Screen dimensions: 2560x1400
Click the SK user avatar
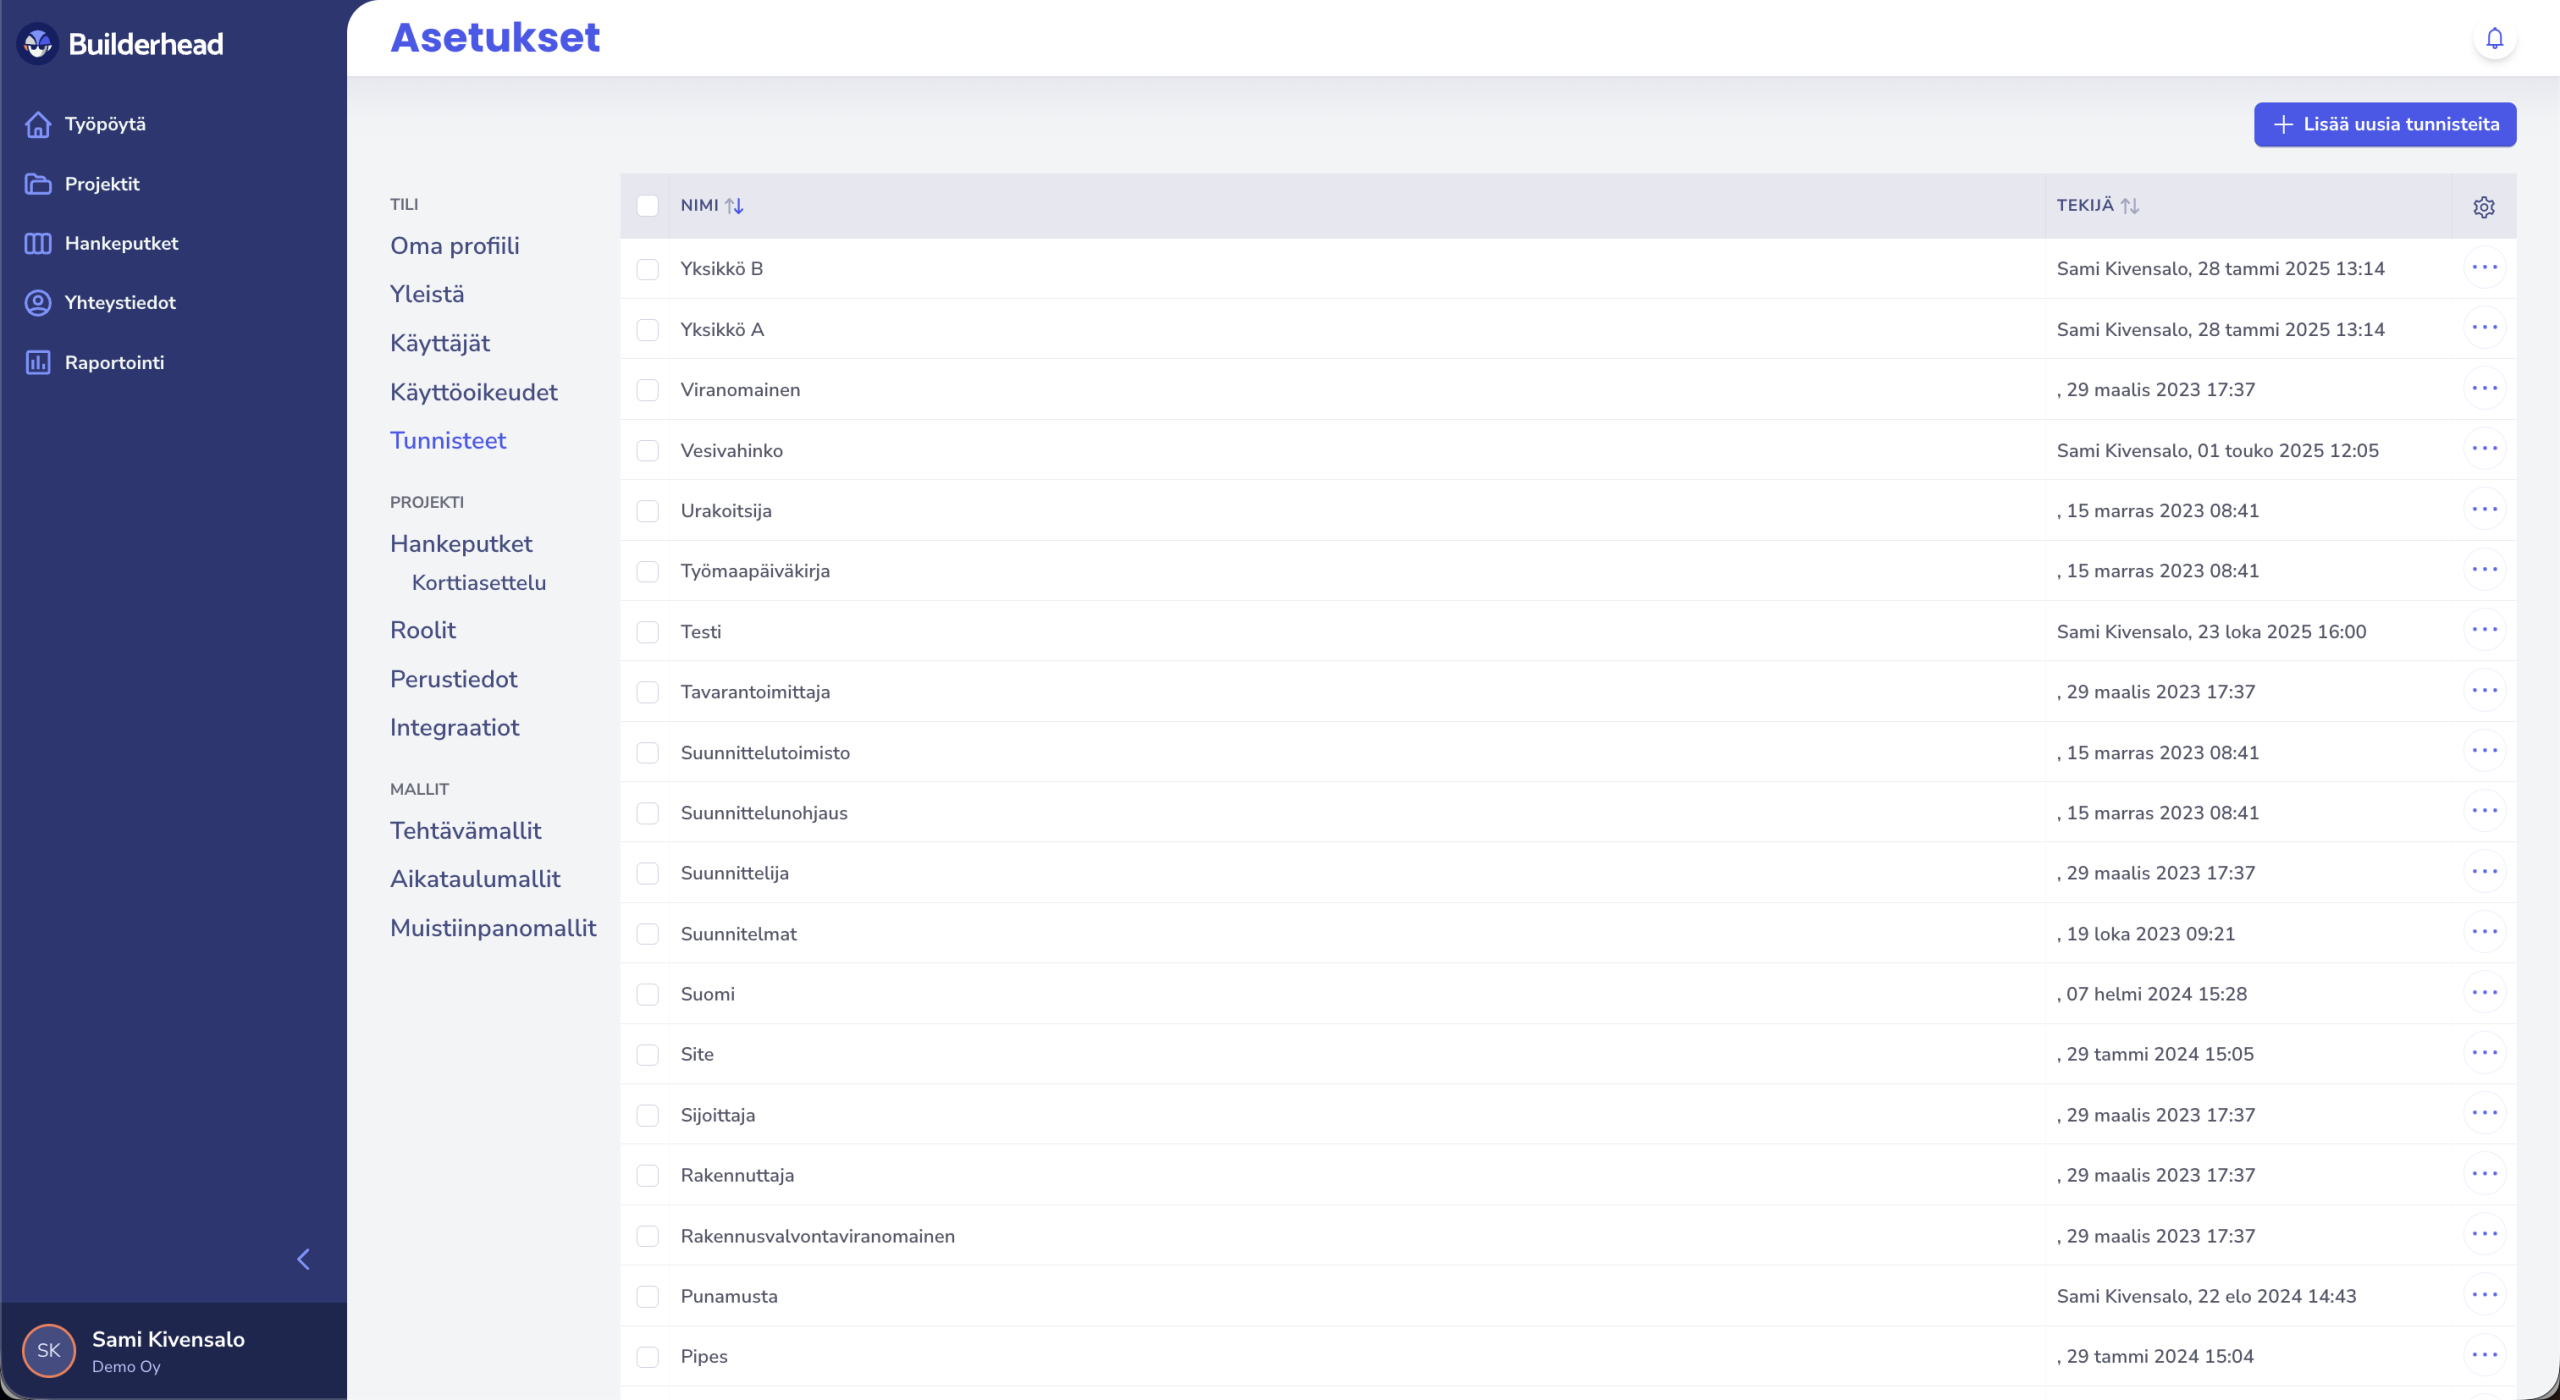pos(49,1350)
